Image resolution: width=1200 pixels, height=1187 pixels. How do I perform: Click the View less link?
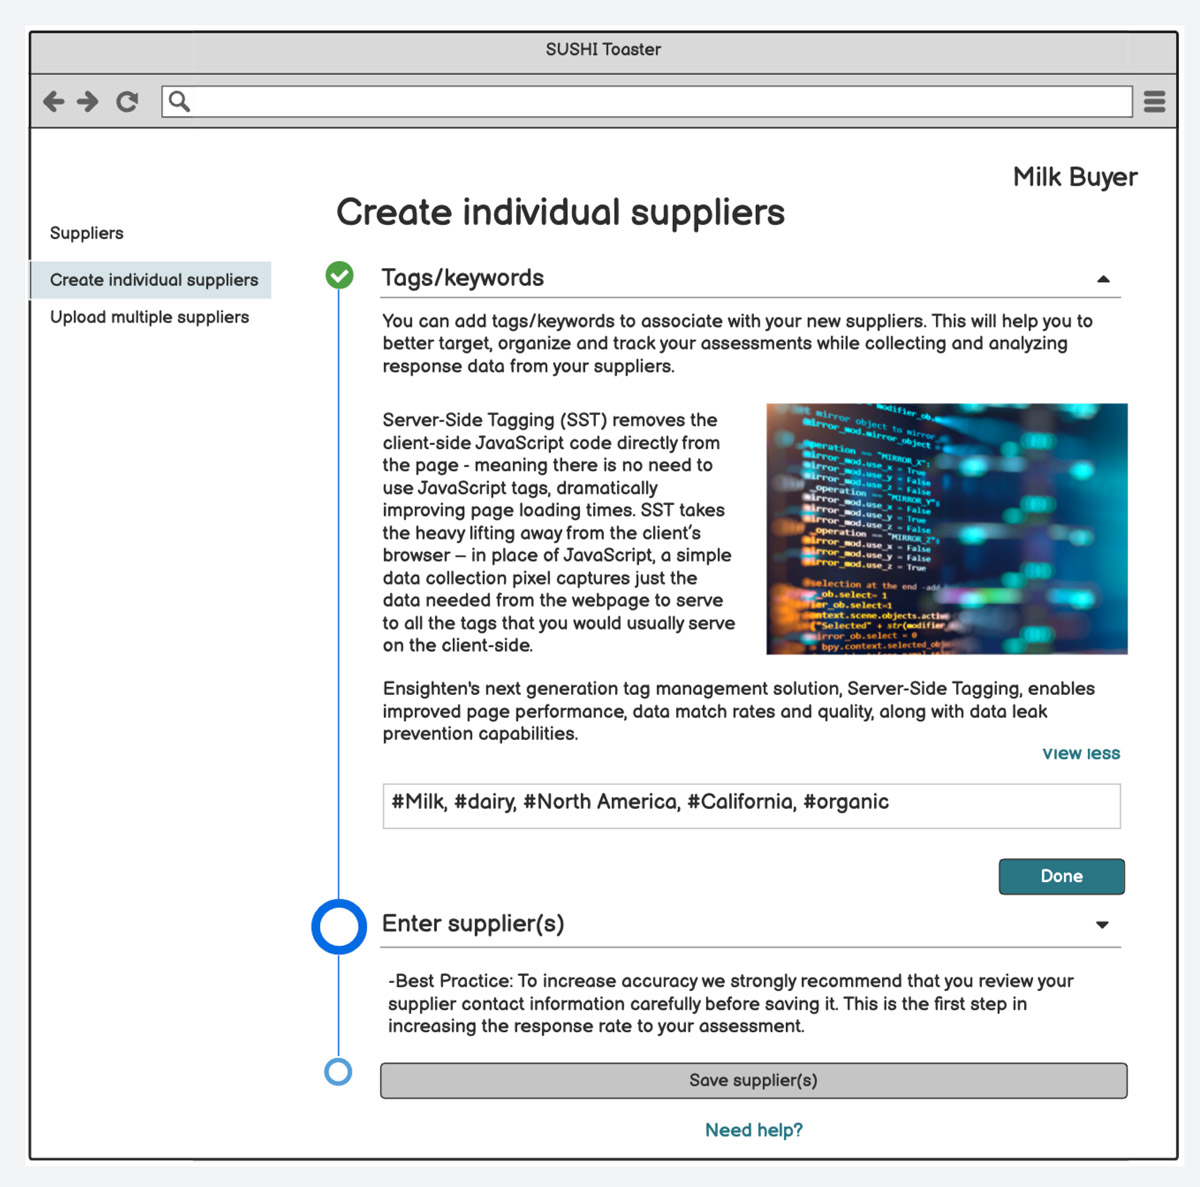pyautogui.click(x=1080, y=753)
